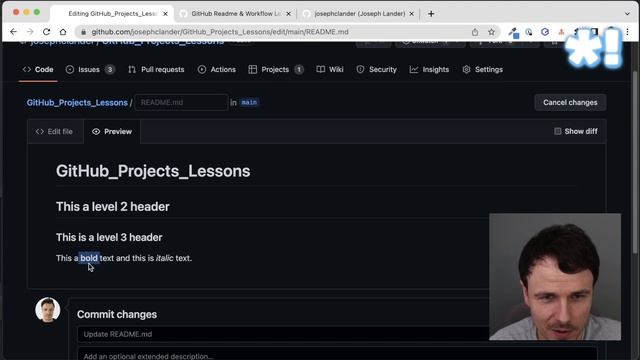
Task: Click the address bar URL
Action: [220, 32]
